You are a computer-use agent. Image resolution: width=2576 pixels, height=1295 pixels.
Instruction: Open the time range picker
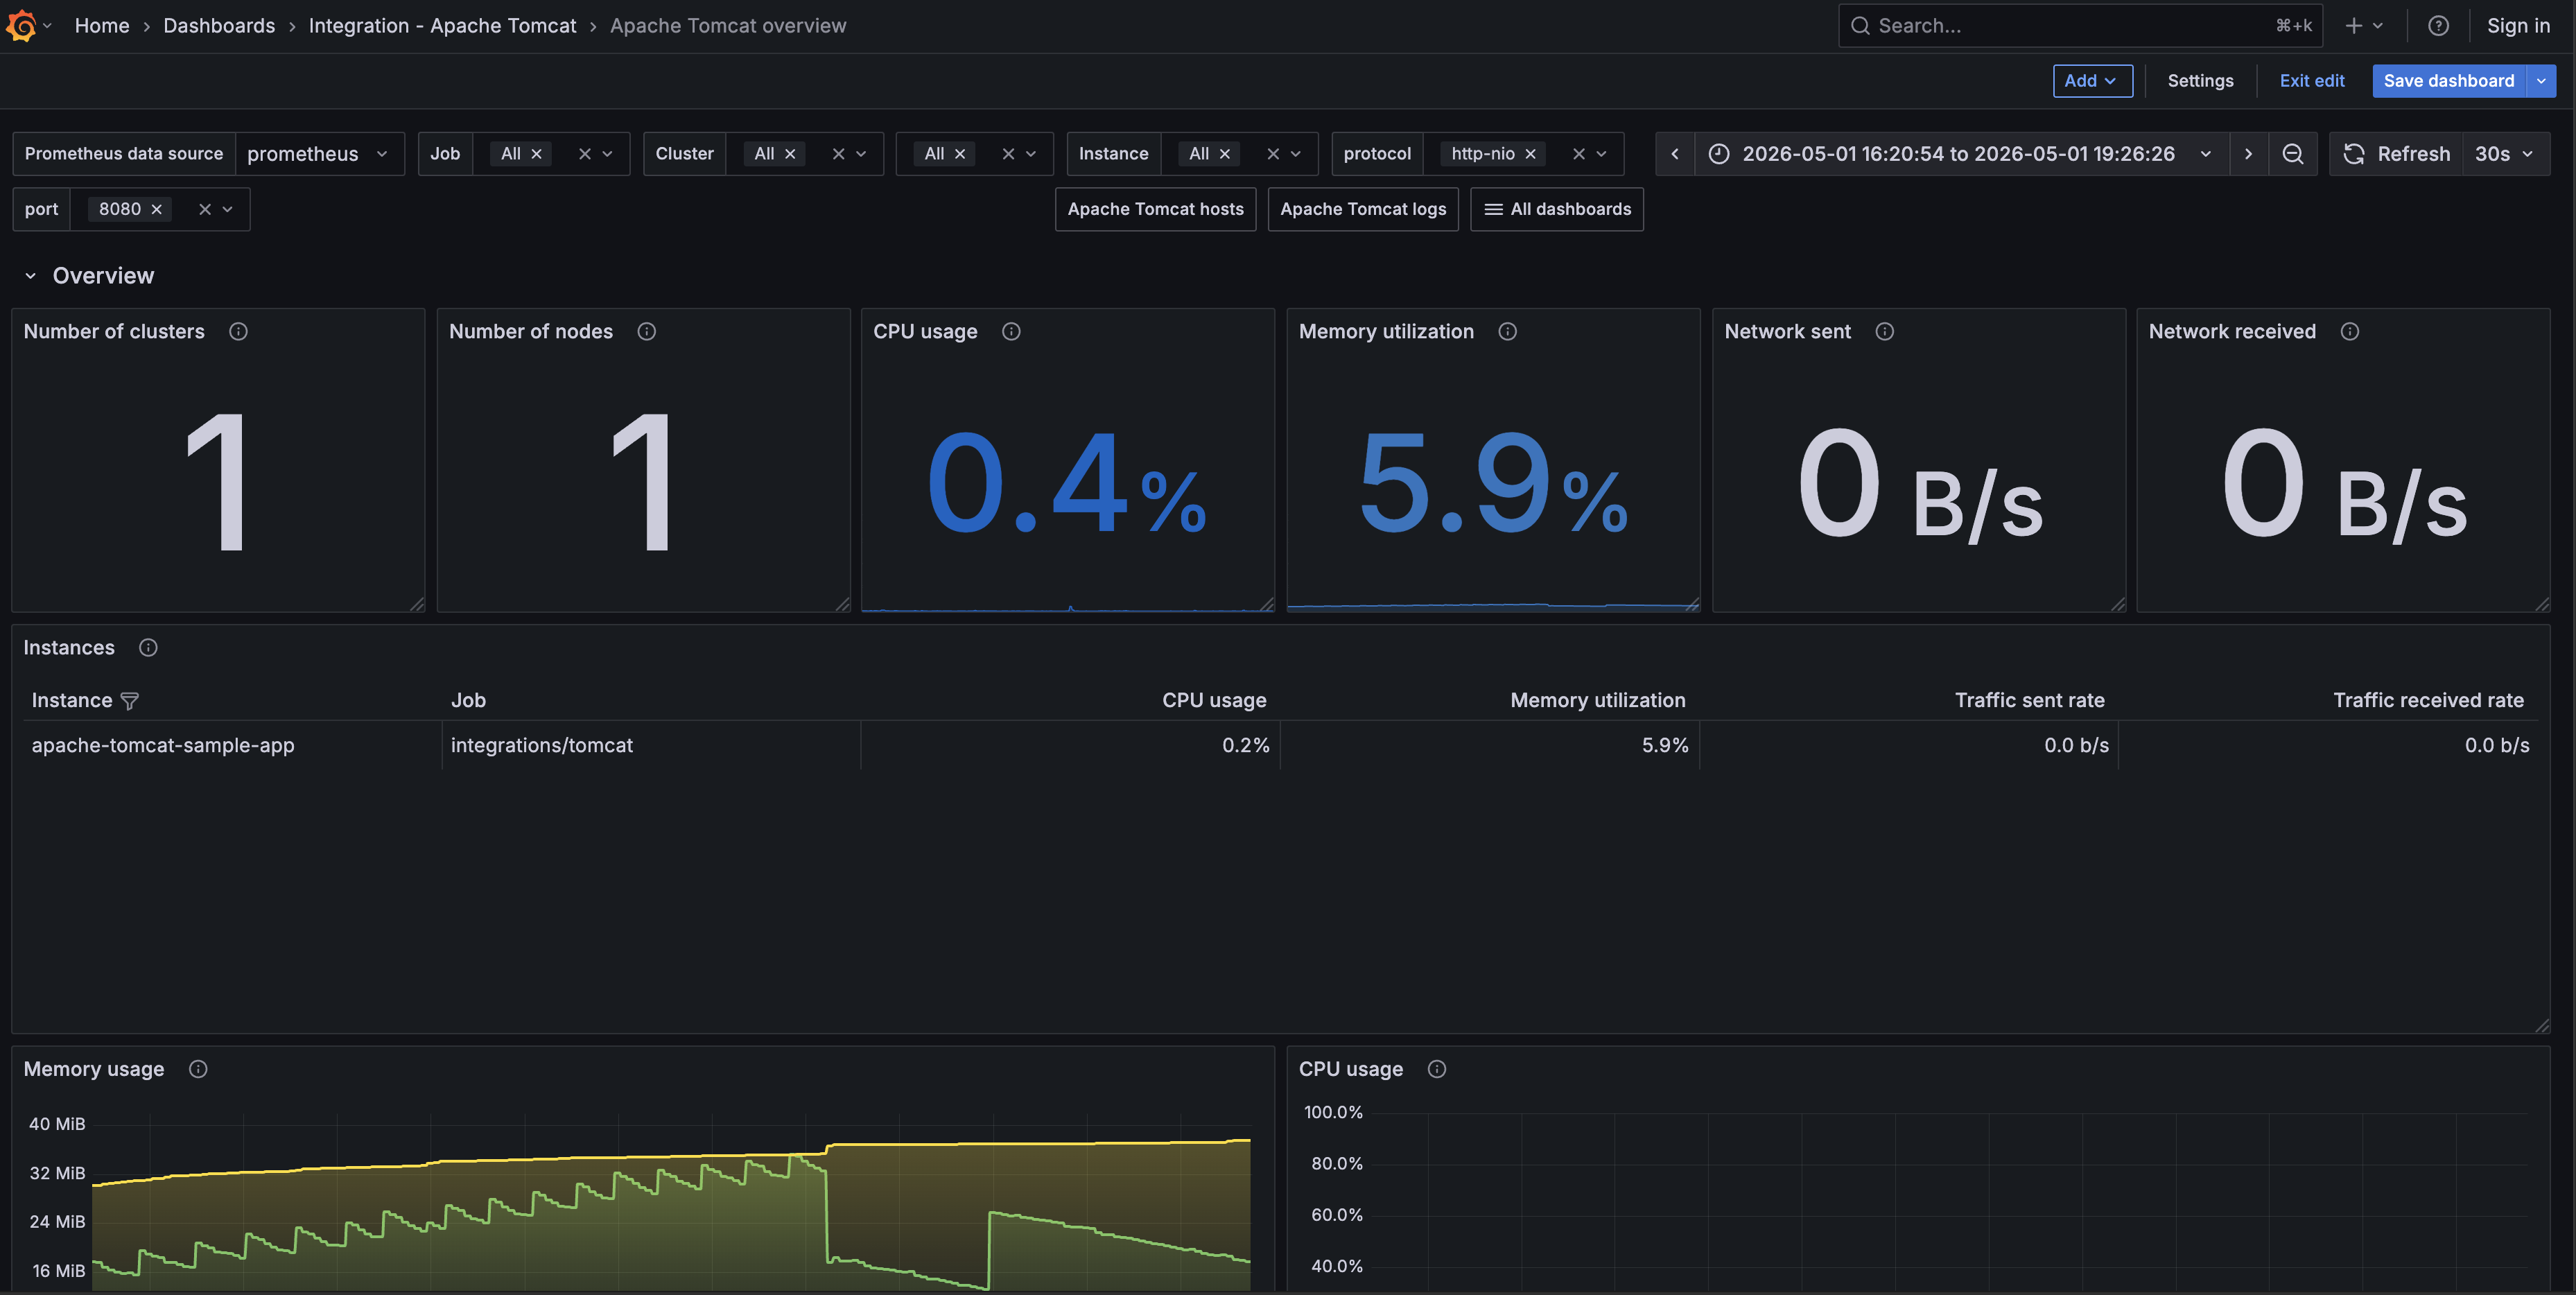[1961, 154]
